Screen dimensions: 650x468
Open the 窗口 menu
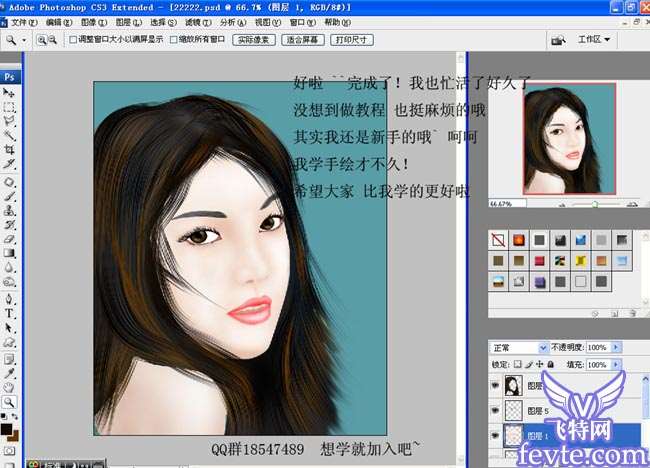click(x=302, y=22)
